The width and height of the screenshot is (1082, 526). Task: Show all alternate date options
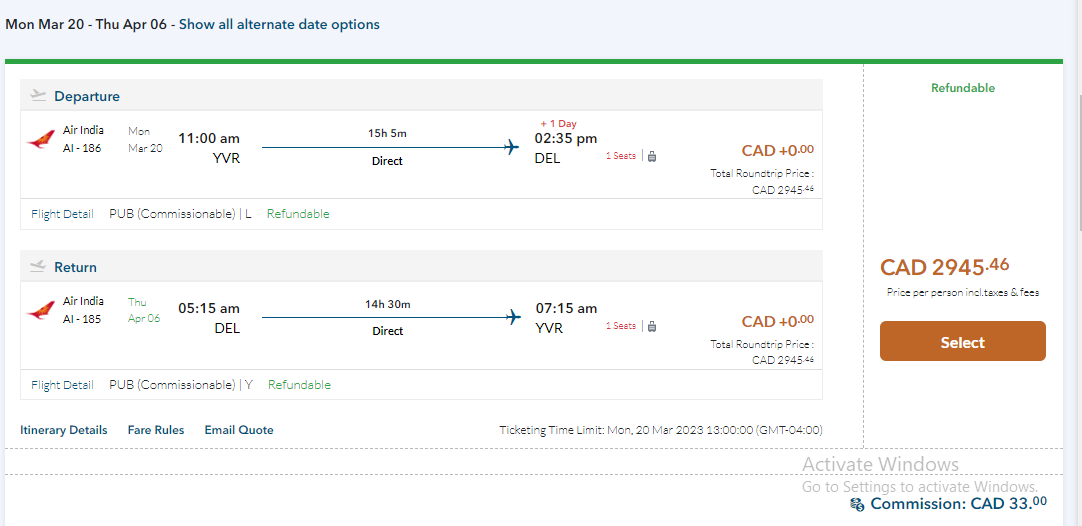[279, 24]
